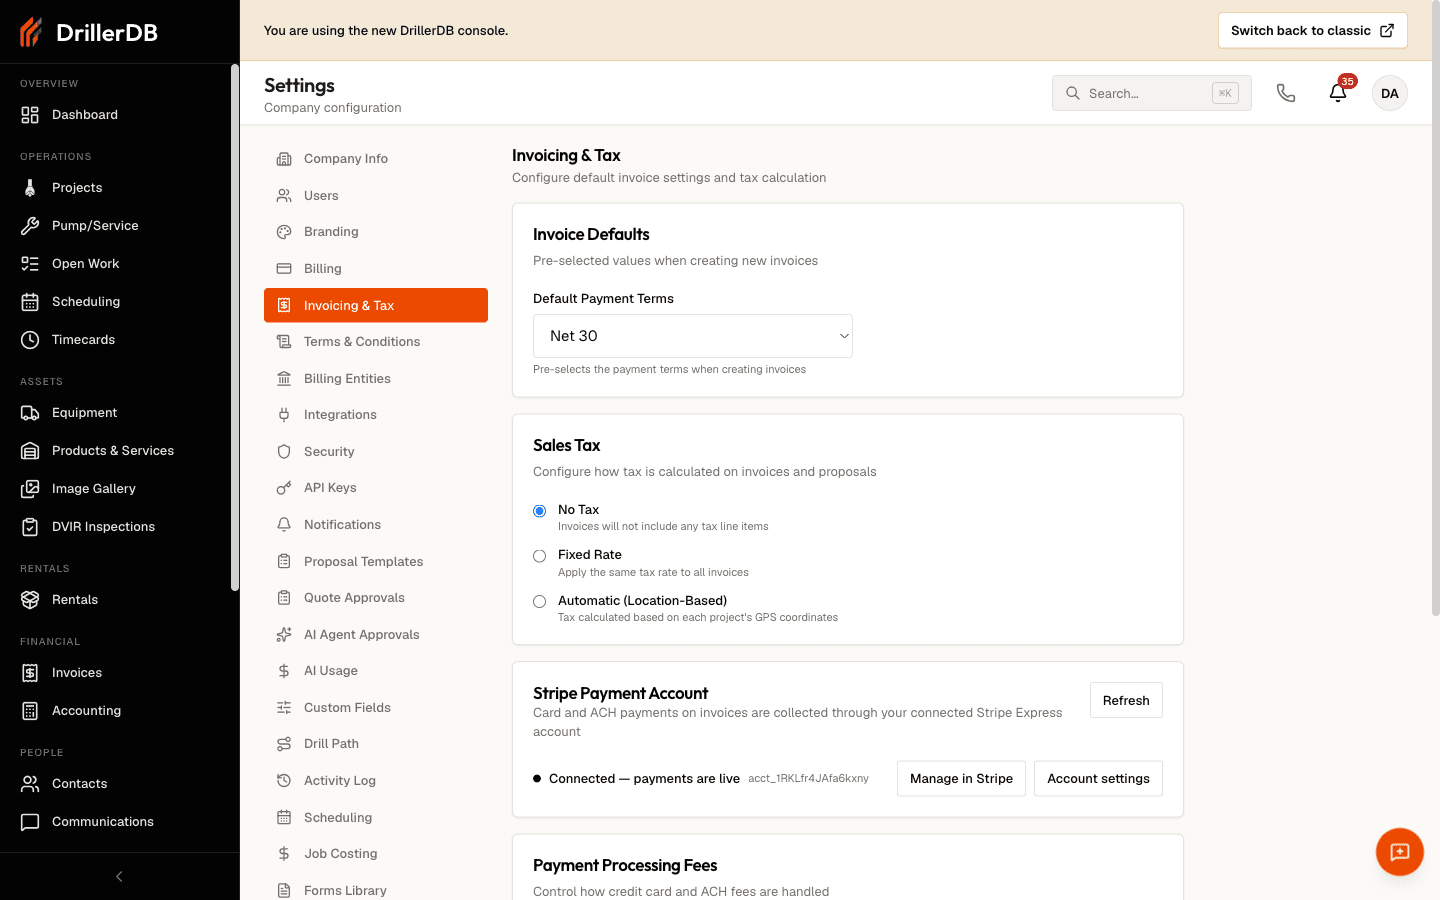Click the Branding palette icon
The image size is (1440, 900).
point(284,232)
